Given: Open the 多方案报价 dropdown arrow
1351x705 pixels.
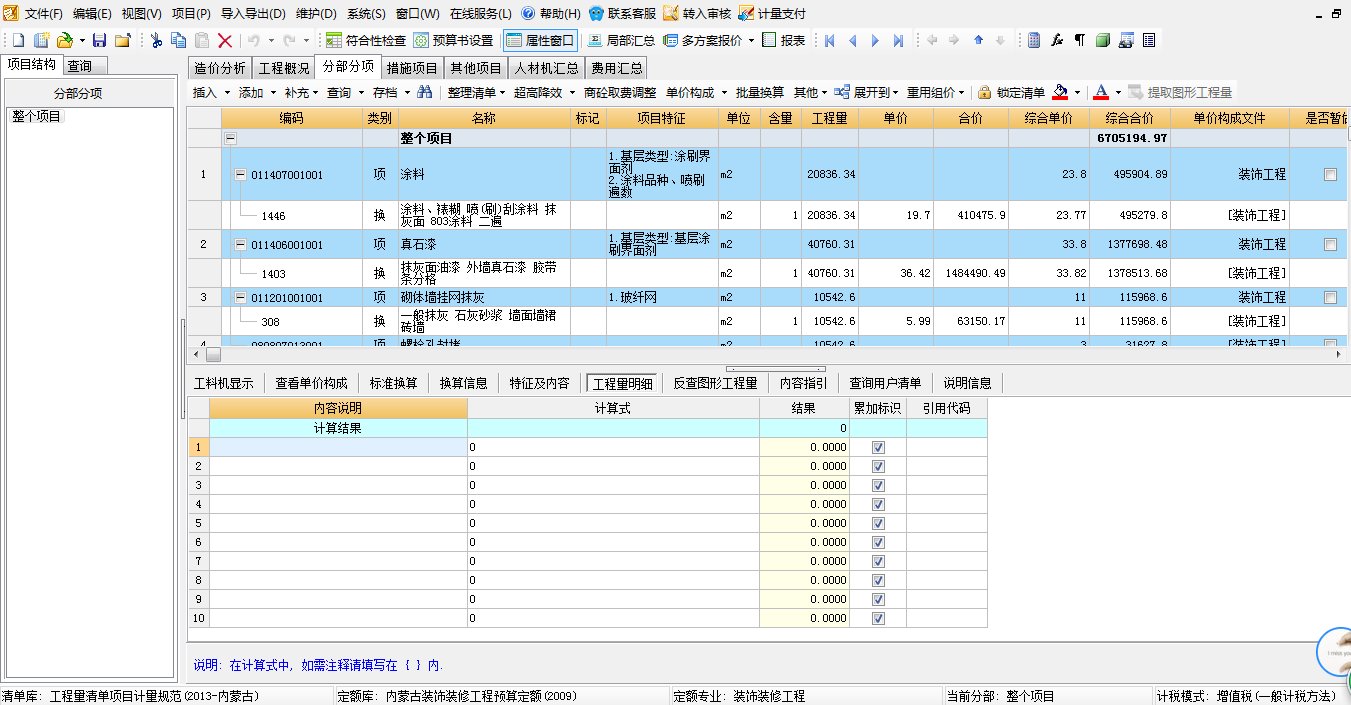Looking at the screenshot, I should click(751, 40).
